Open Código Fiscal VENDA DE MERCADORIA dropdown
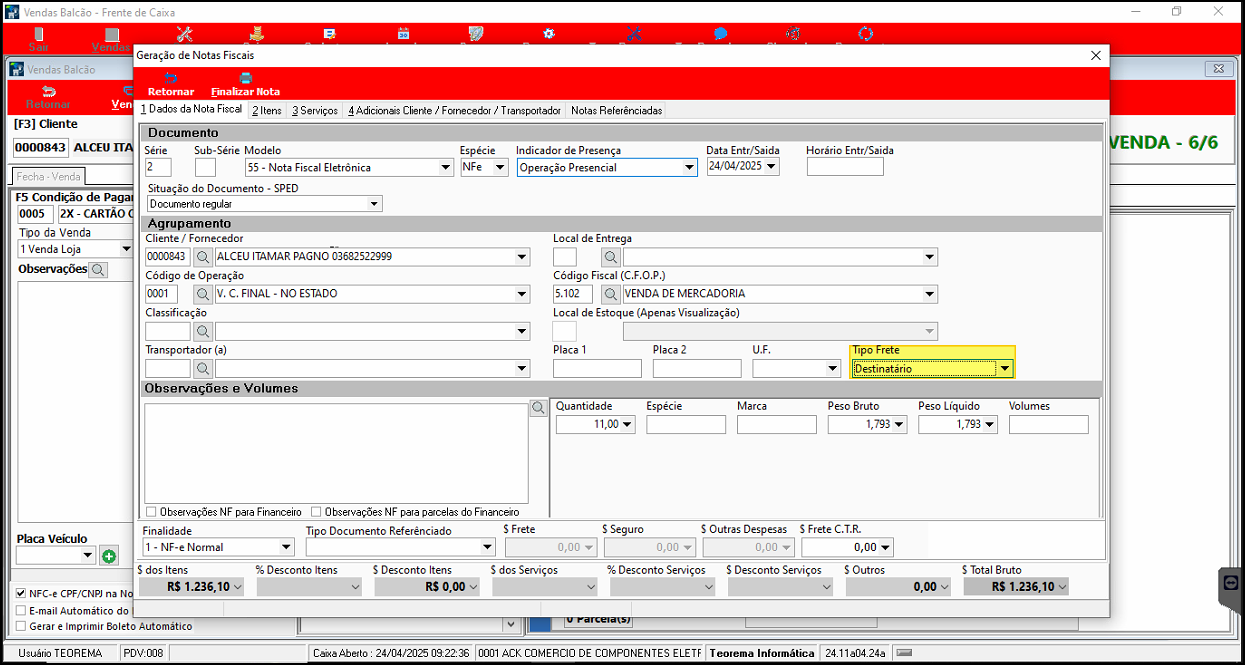Viewport: 1245px width, 665px height. (930, 294)
